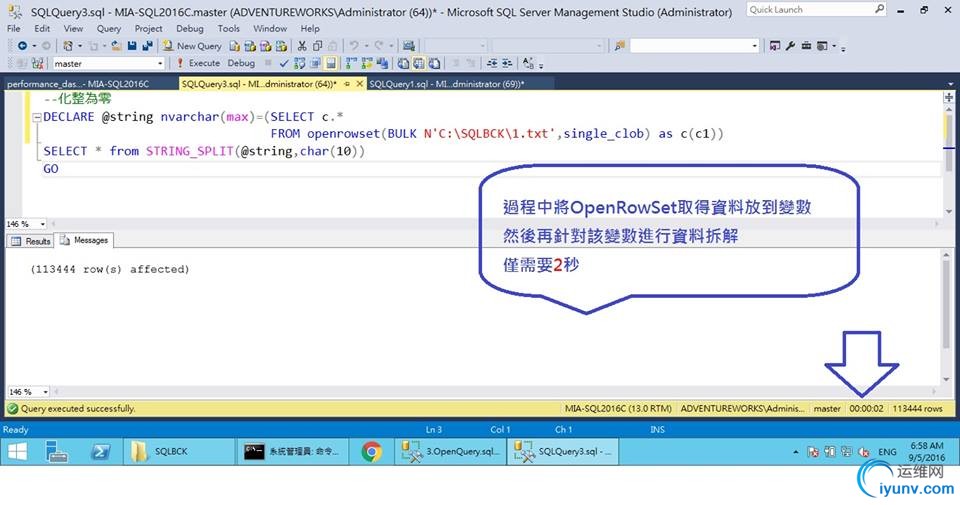This screenshot has width=960, height=505.
Task: Toggle Include Live Query Statistics
Action: (367, 63)
